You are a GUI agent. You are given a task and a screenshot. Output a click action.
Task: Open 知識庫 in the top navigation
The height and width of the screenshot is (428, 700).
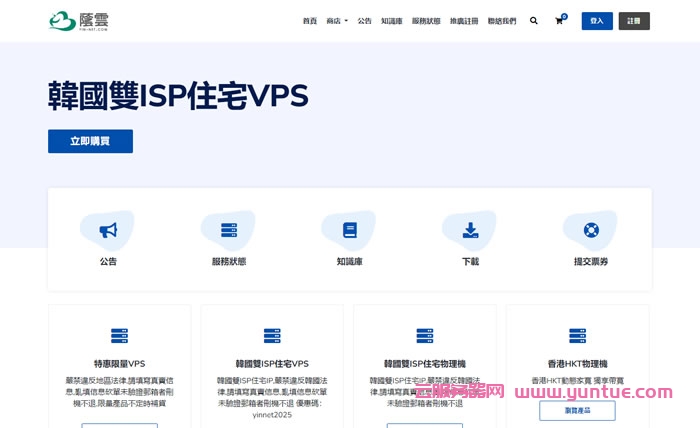[x=392, y=21]
